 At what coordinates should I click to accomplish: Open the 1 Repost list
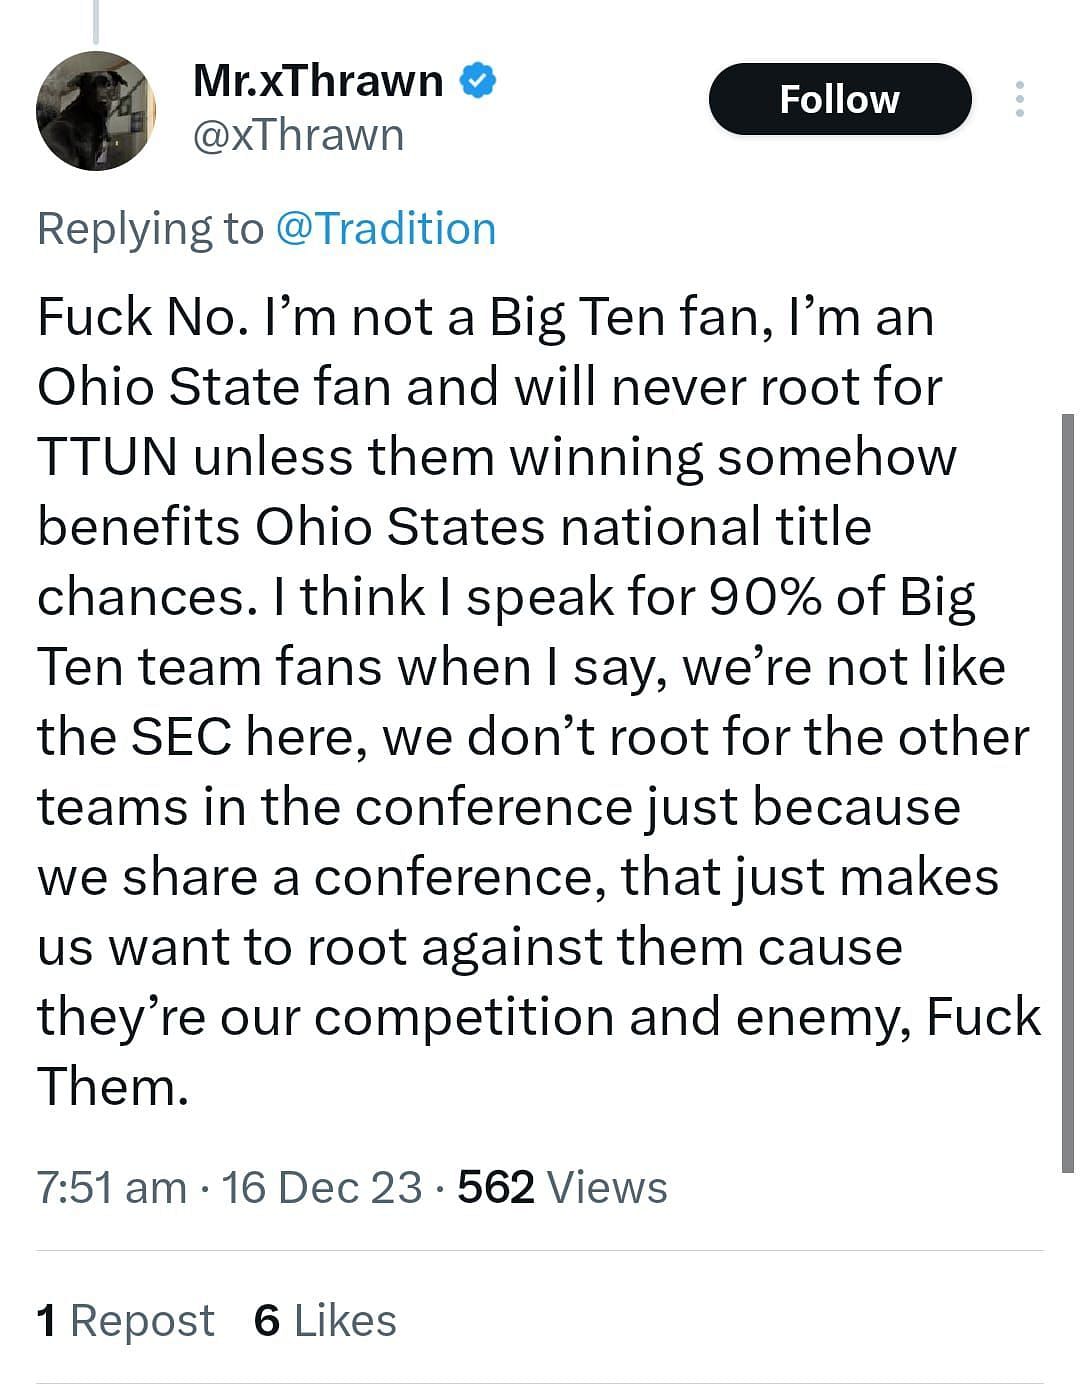(x=125, y=1320)
